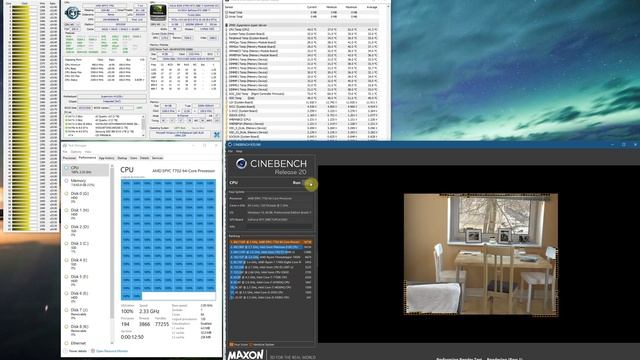Viewport: 640px width, 360px height.
Task: Open the Help menu in Cinebench
Action: pyautogui.click(x=239, y=151)
